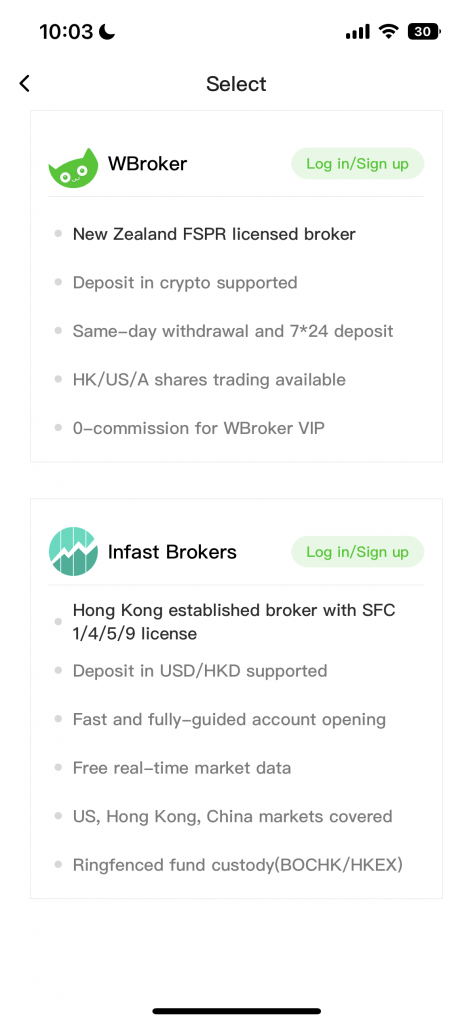The image size is (473, 1024).
Task: Tap Free real-time market data line
Action: click(182, 768)
